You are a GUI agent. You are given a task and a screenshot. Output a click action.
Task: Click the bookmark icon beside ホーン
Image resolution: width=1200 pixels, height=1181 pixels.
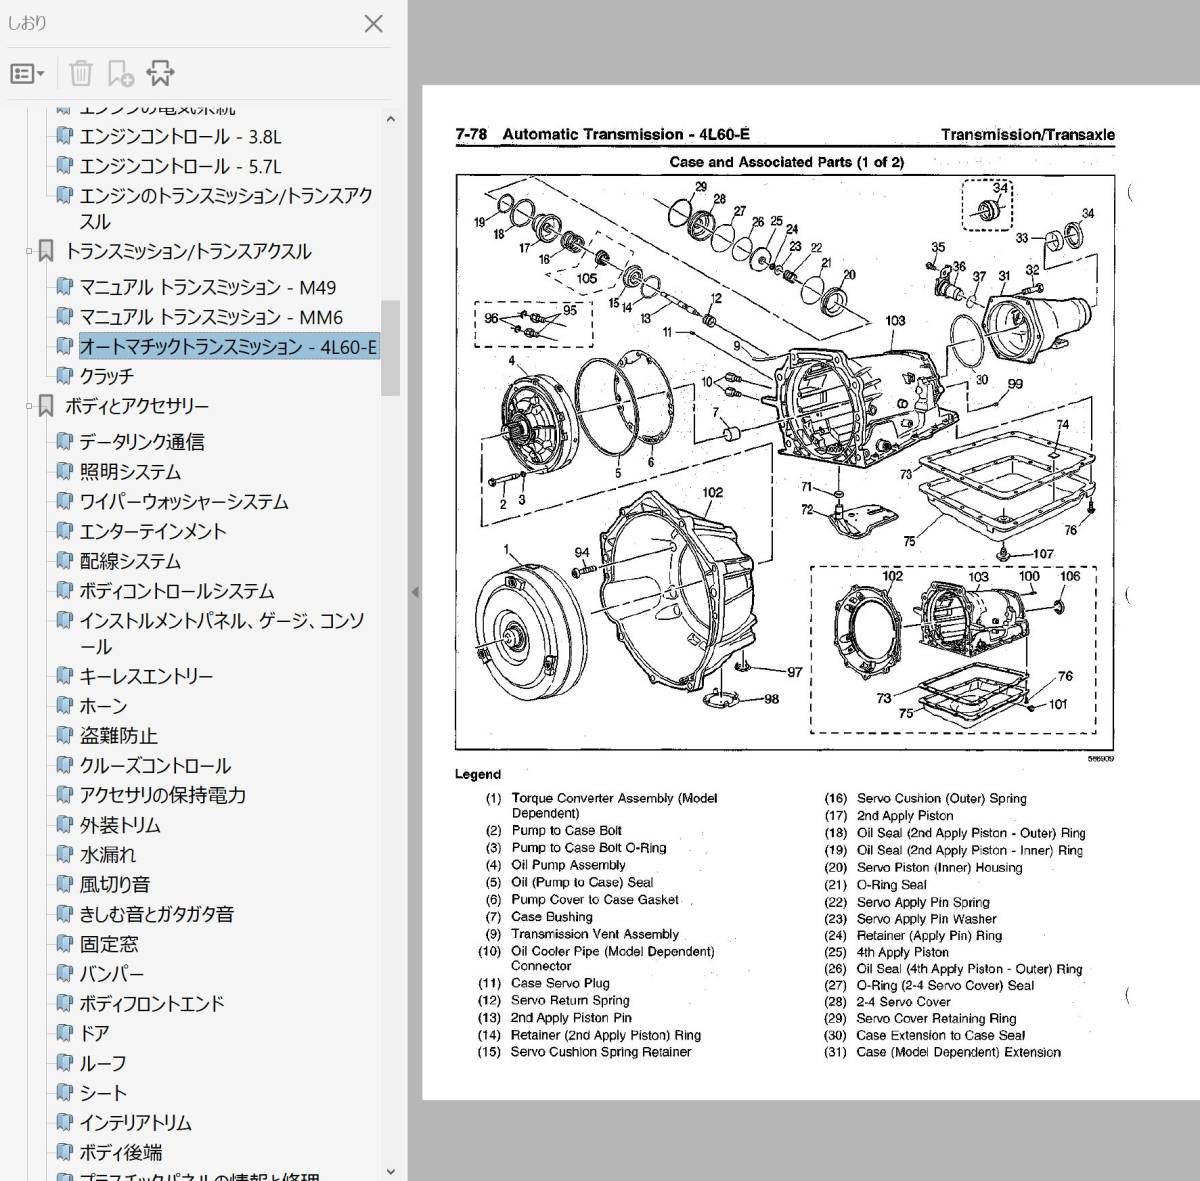pos(64,706)
